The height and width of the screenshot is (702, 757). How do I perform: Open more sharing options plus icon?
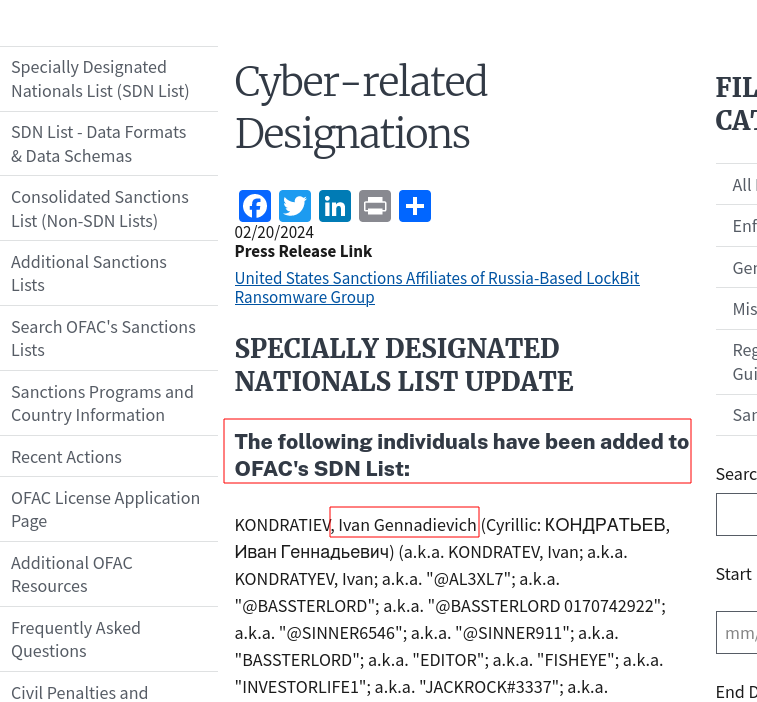tap(415, 206)
